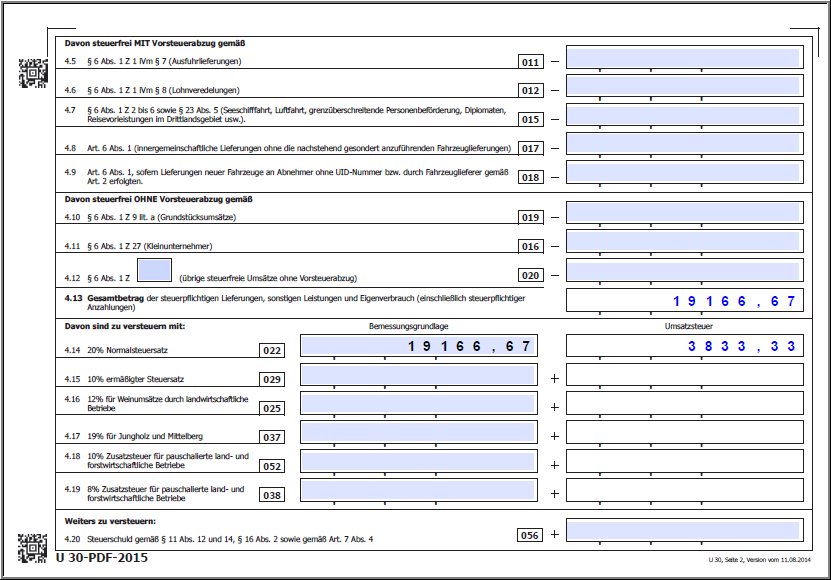Click heading 'Davon steuerfrei OHNE Vorsteuerabzug gemäß'
Viewport: 831px width, 580px height.
point(158,199)
